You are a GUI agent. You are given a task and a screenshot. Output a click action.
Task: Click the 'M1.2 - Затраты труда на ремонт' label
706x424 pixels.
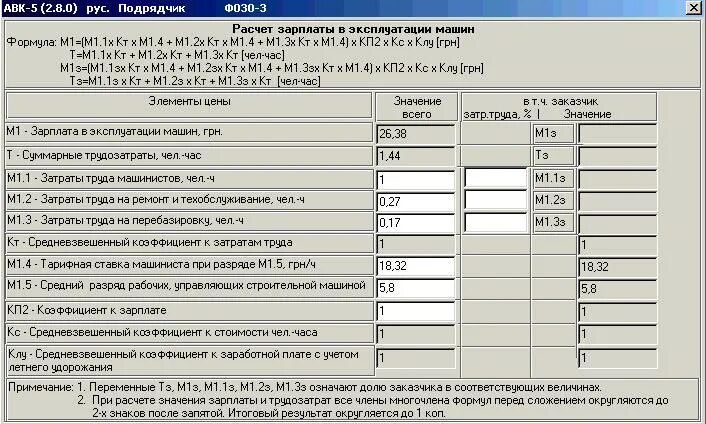pos(190,200)
